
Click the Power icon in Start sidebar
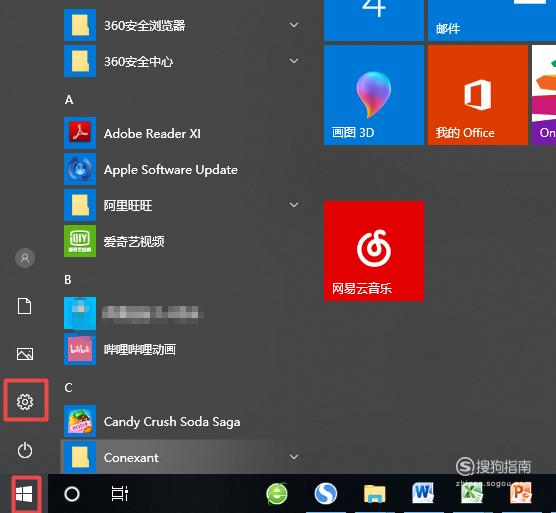[x=25, y=450]
